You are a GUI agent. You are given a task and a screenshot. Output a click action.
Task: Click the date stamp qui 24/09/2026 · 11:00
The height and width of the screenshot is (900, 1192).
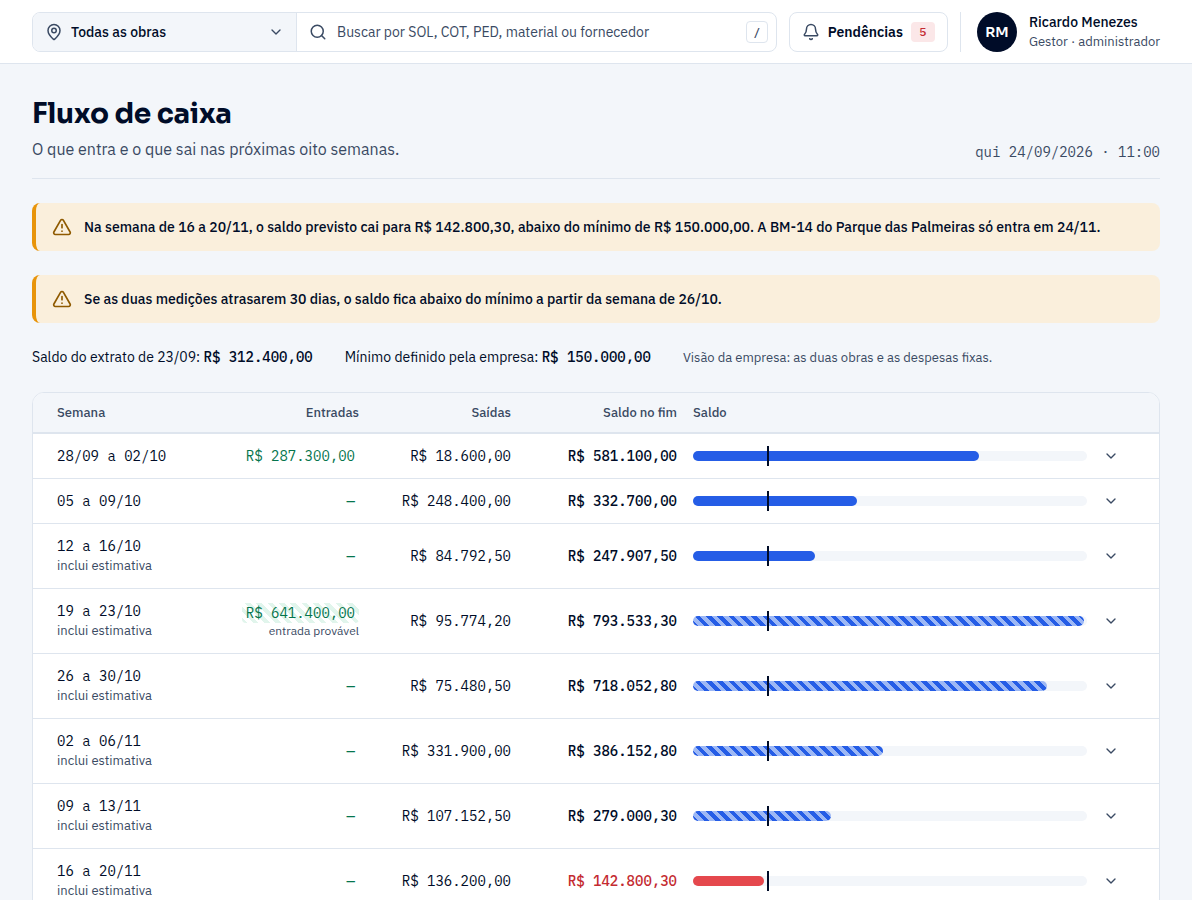[1067, 152]
